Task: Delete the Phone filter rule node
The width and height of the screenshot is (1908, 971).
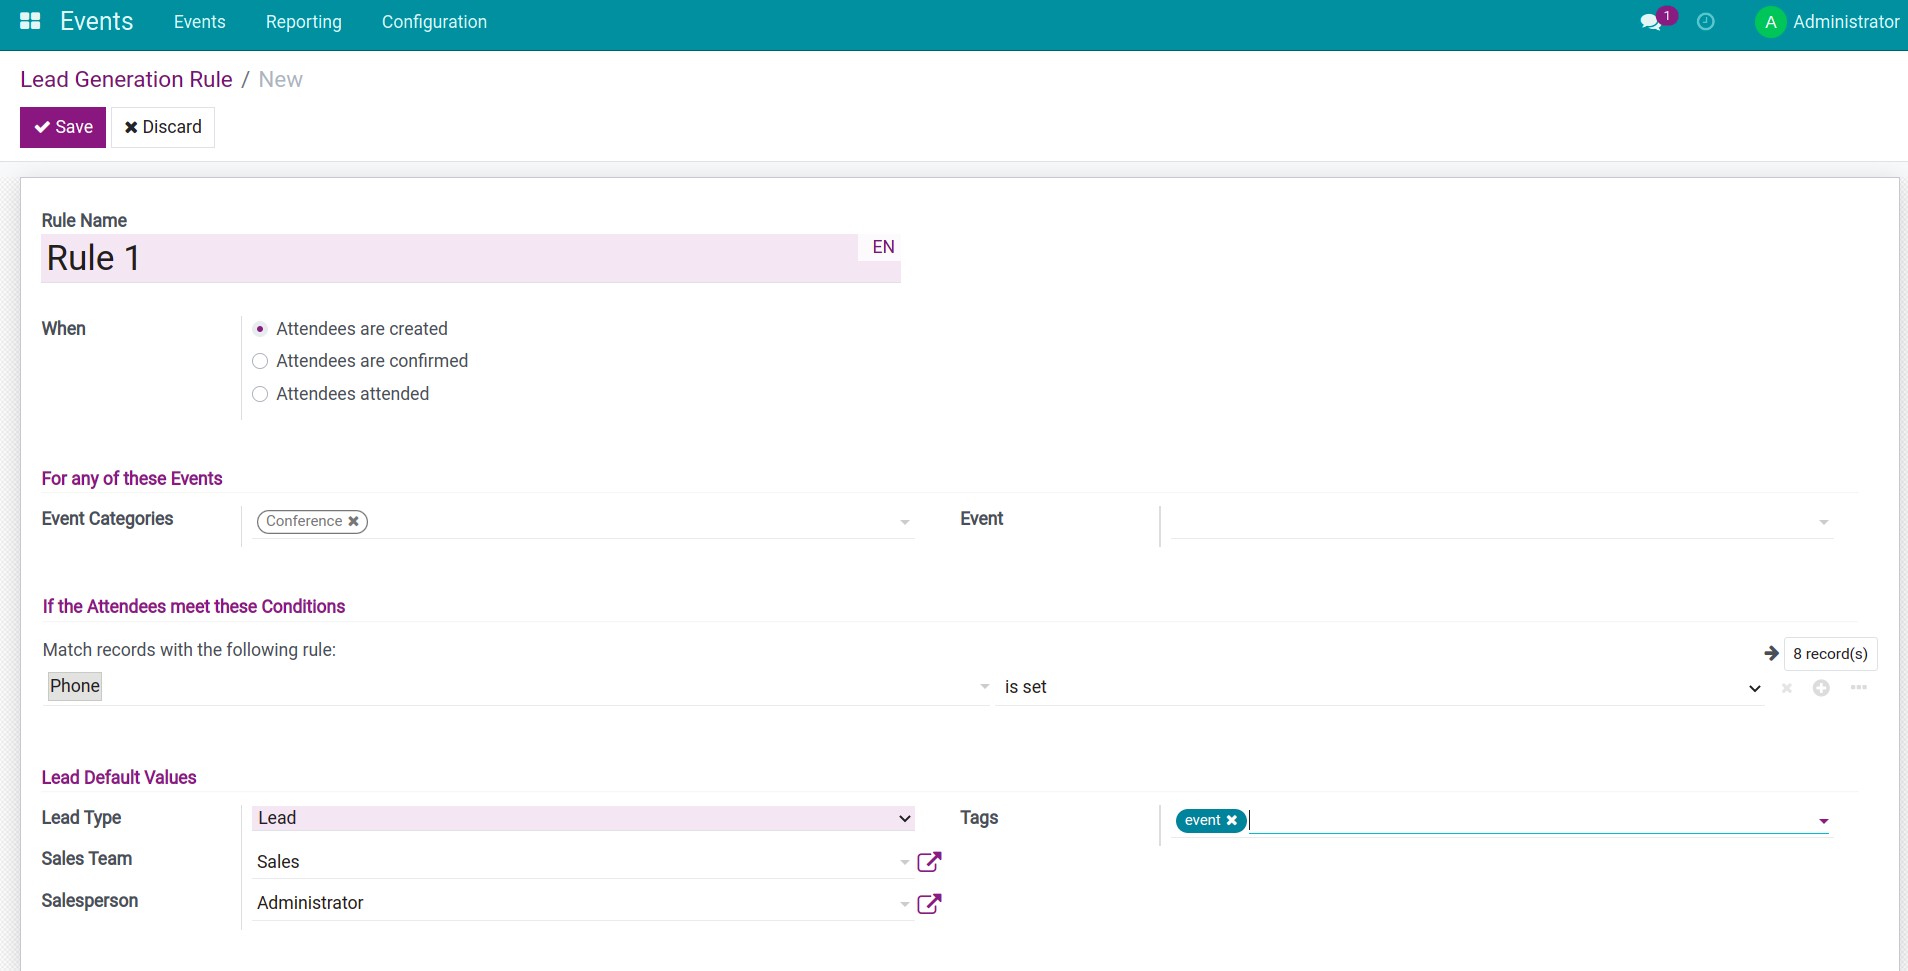Action: [x=1786, y=688]
